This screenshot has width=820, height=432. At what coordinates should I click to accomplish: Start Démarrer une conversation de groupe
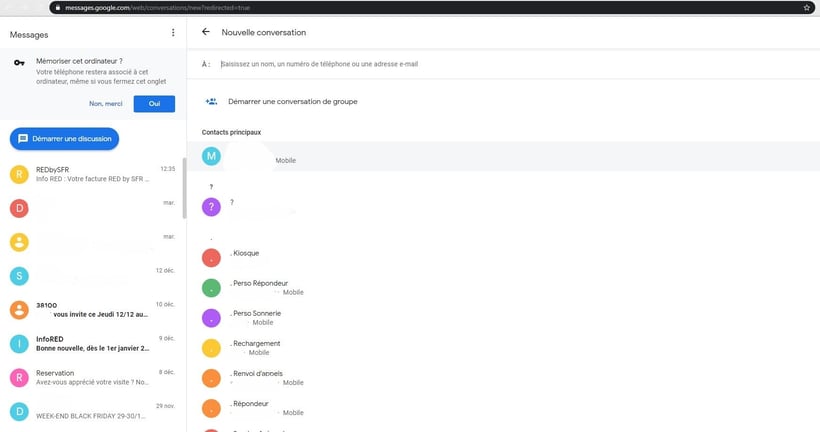293,101
